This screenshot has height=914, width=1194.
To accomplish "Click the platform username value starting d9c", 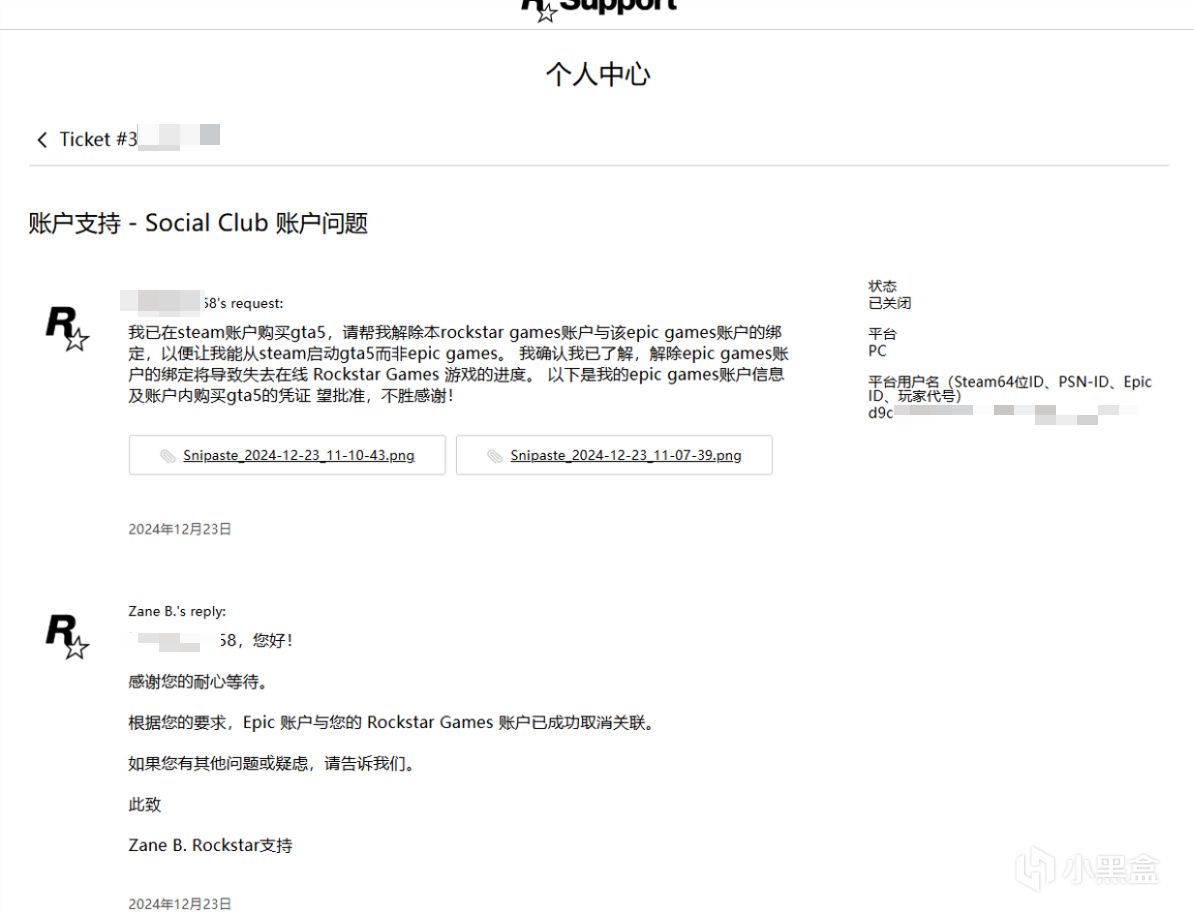I will [1002, 414].
